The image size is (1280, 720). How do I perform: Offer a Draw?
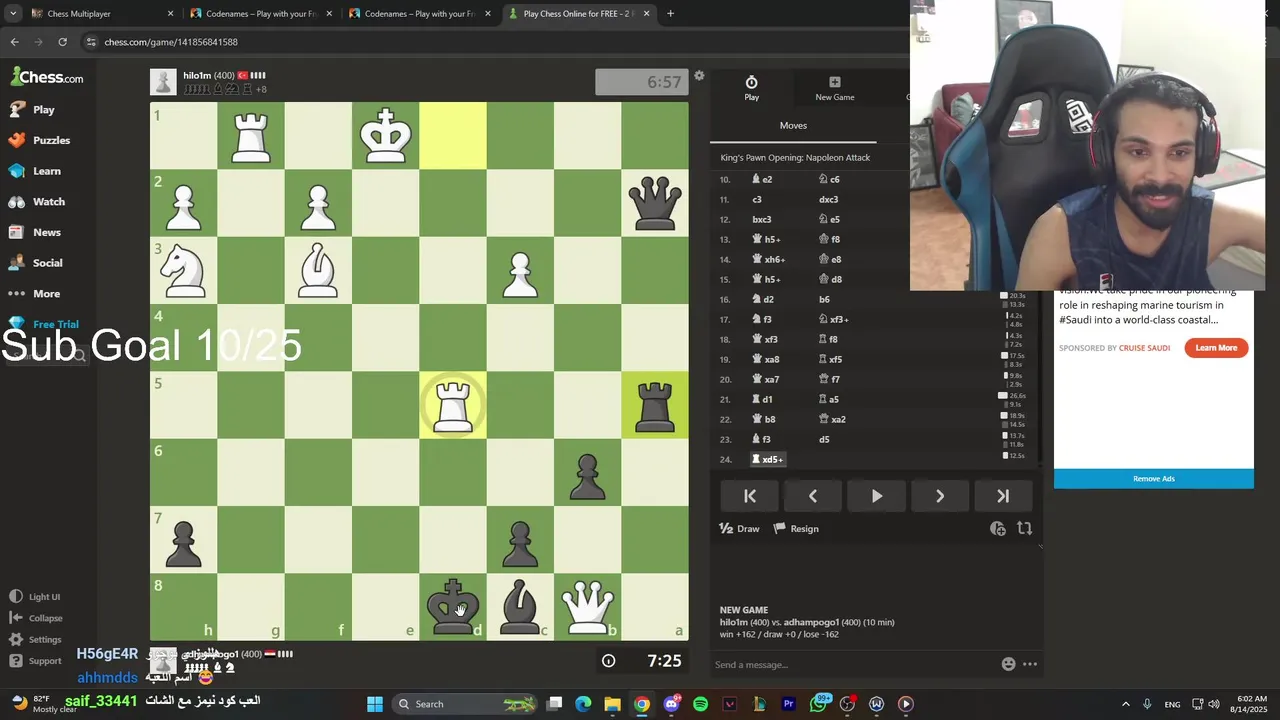[x=740, y=529]
